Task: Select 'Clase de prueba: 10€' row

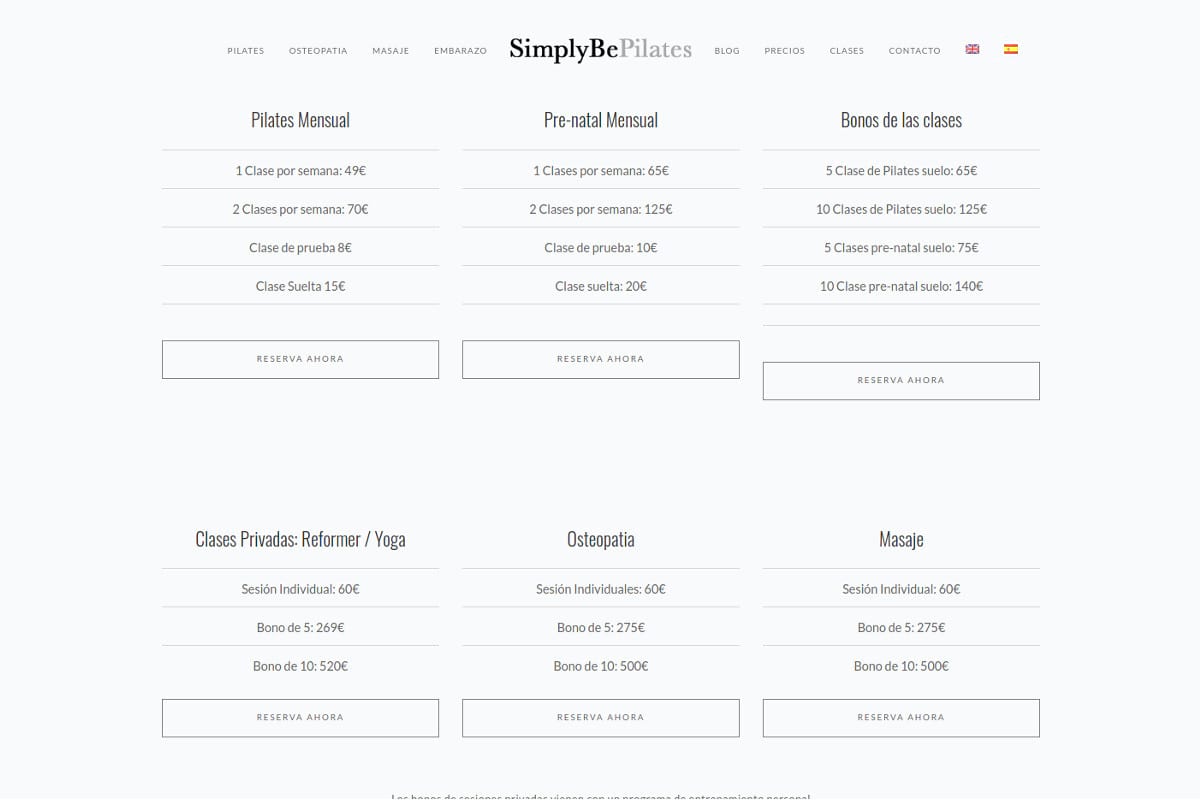Action: point(601,247)
